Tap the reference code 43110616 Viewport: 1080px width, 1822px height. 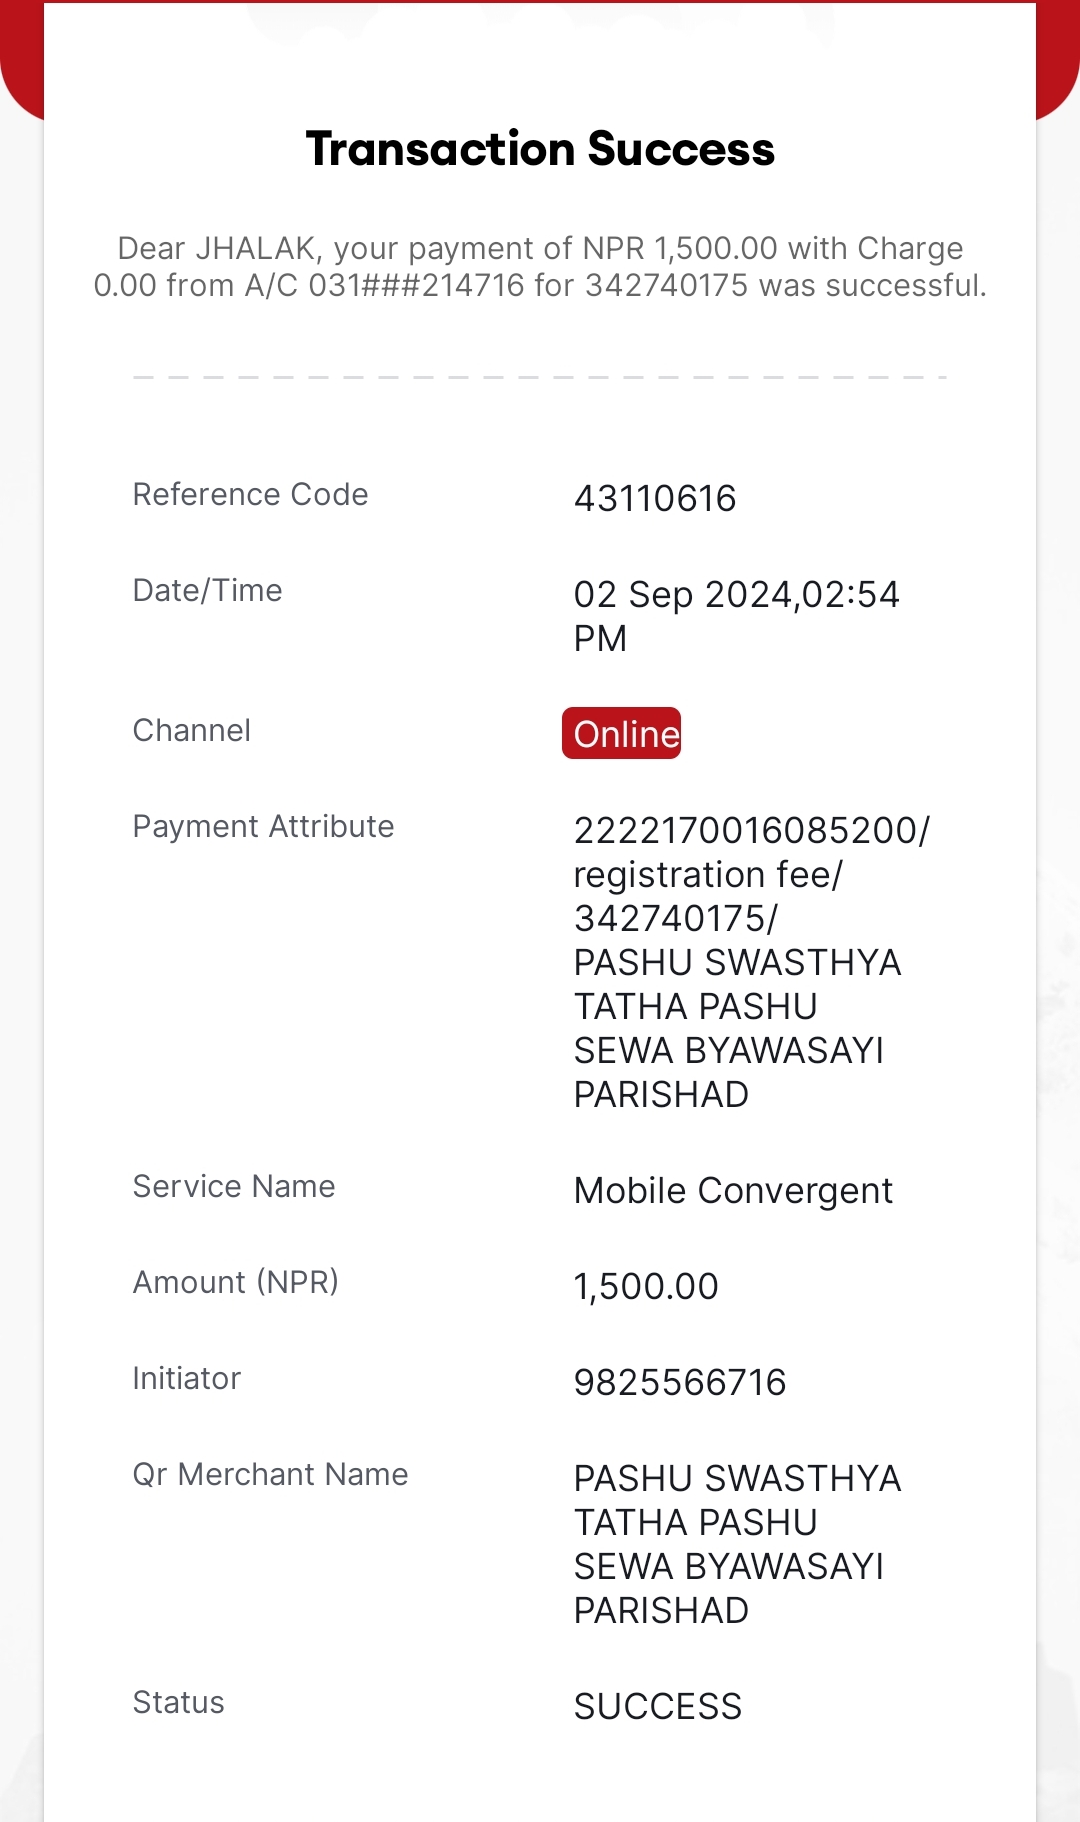click(x=655, y=498)
